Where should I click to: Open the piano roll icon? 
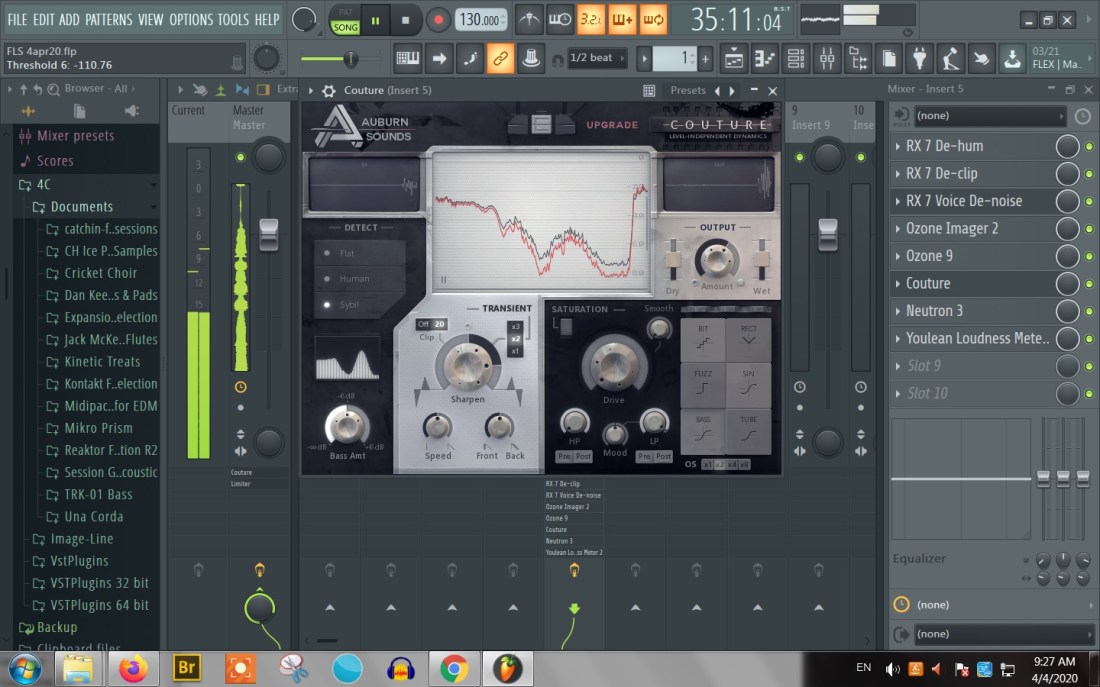pyautogui.click(x=765, y=58)
